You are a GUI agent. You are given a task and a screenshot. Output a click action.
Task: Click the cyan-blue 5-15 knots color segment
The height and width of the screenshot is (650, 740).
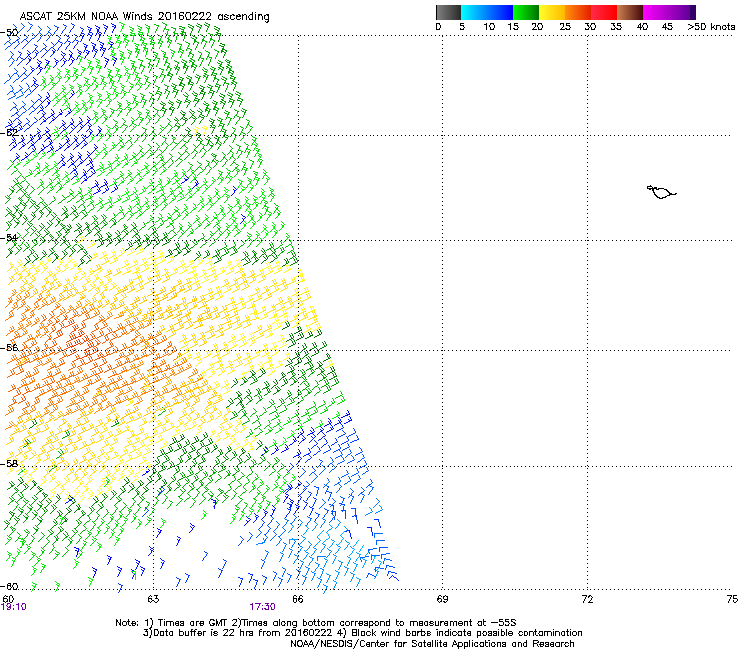[x=487, y=12]
